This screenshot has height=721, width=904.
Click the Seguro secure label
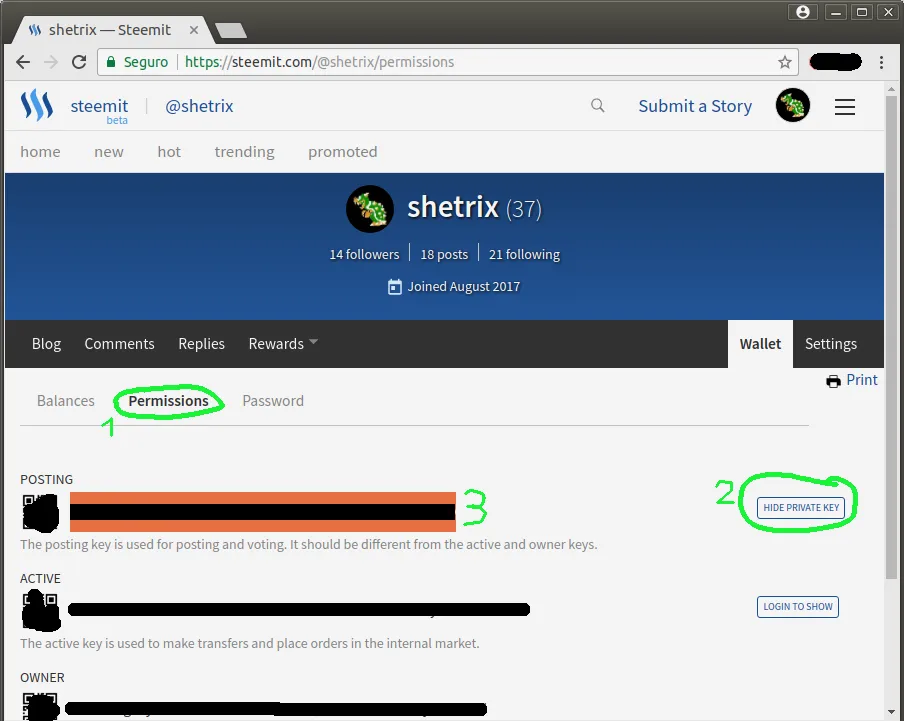pyautogui.click(x=146, y=62)
